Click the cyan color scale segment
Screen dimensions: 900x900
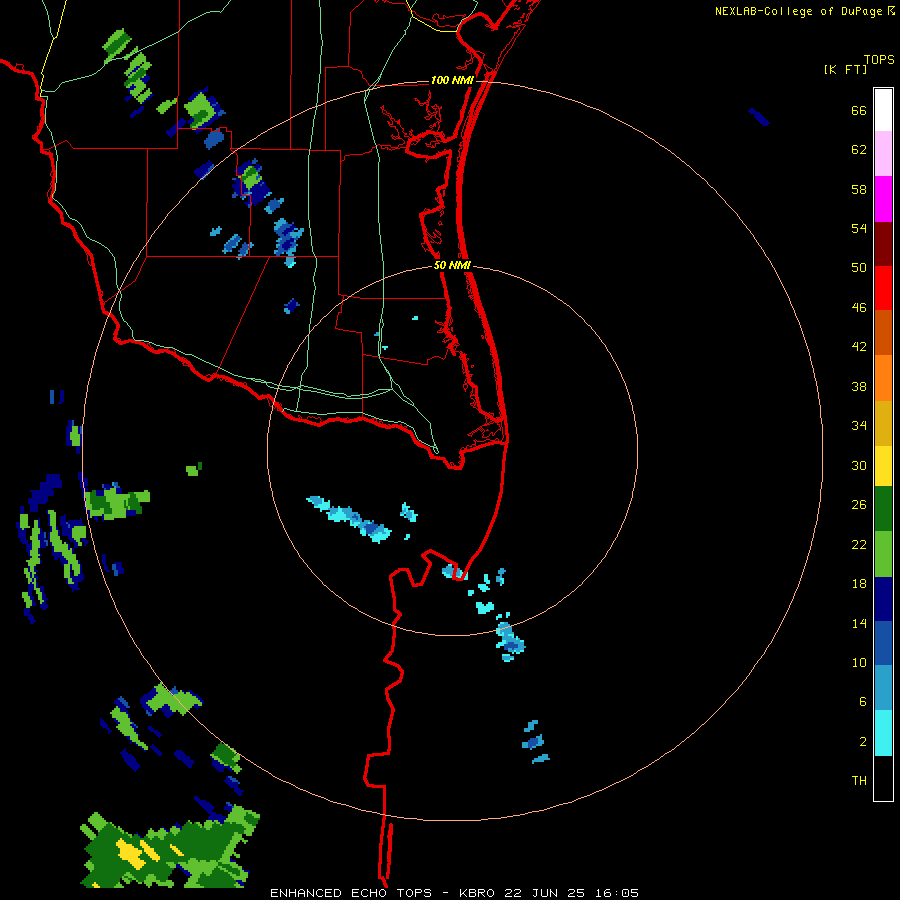883,733
